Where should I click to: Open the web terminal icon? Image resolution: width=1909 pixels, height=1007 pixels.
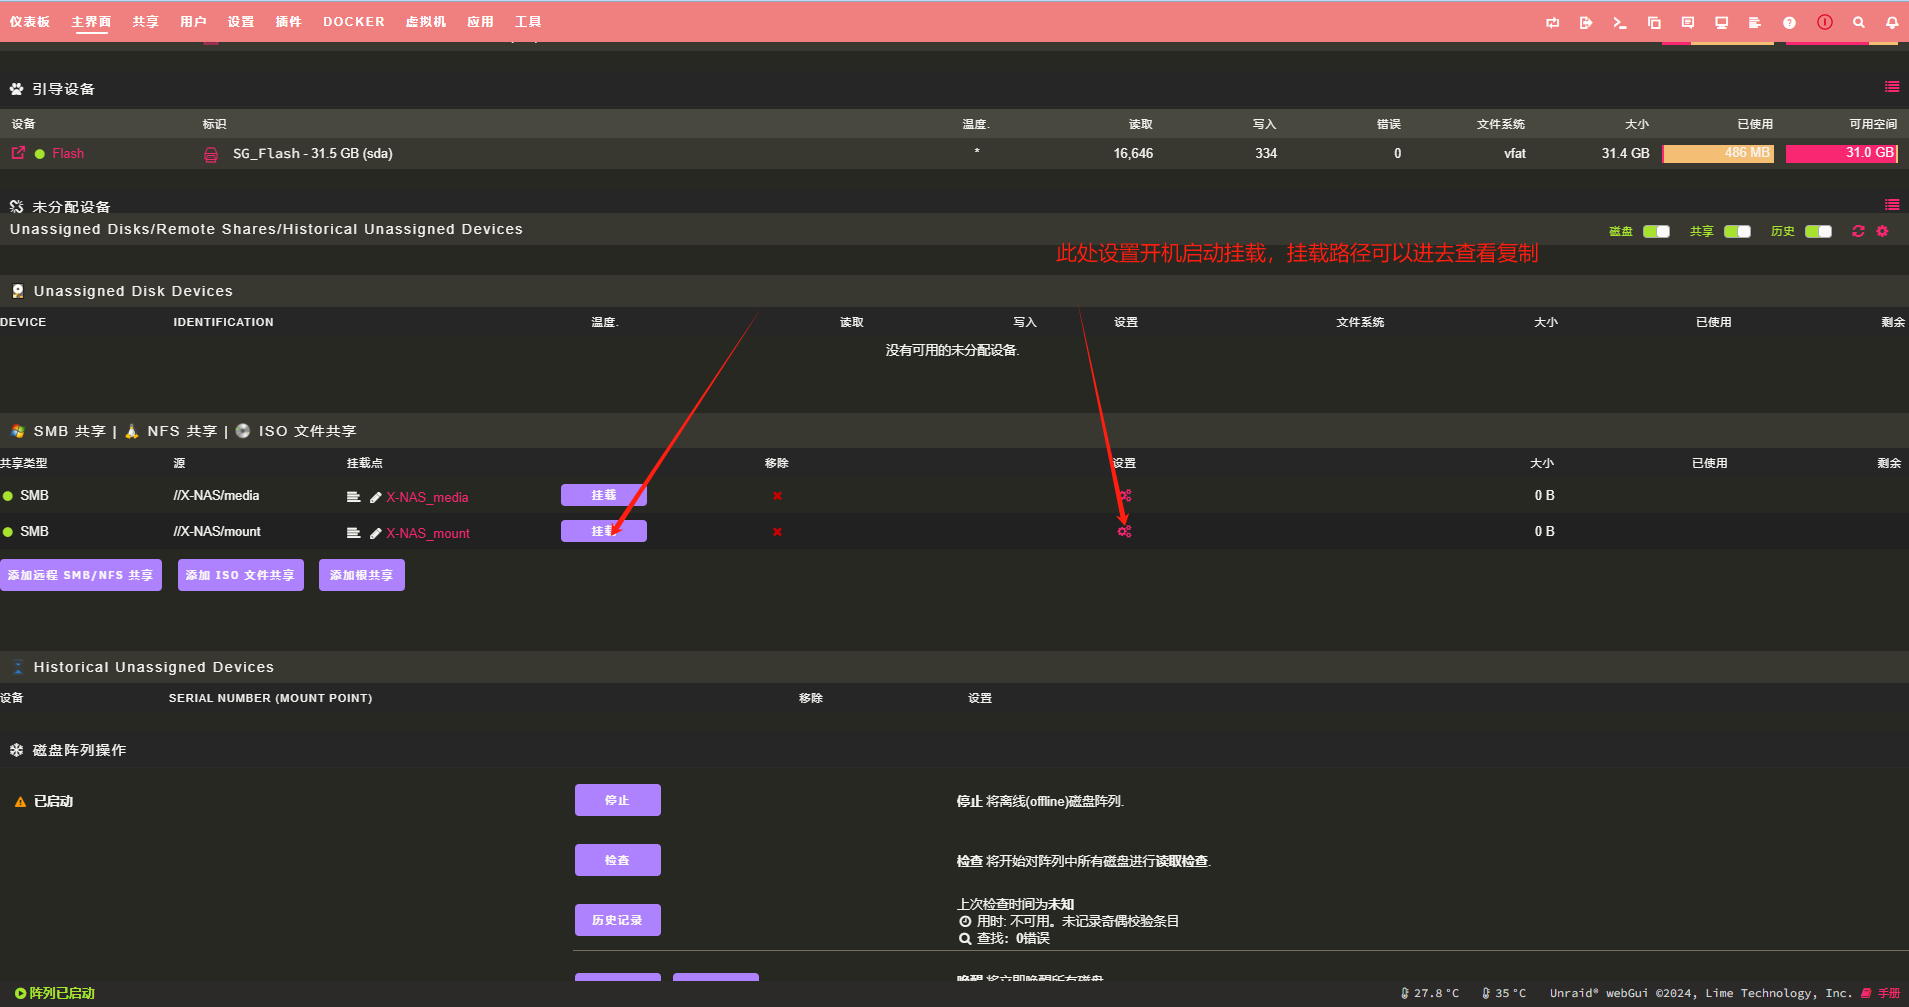(x=1619, y=22)
